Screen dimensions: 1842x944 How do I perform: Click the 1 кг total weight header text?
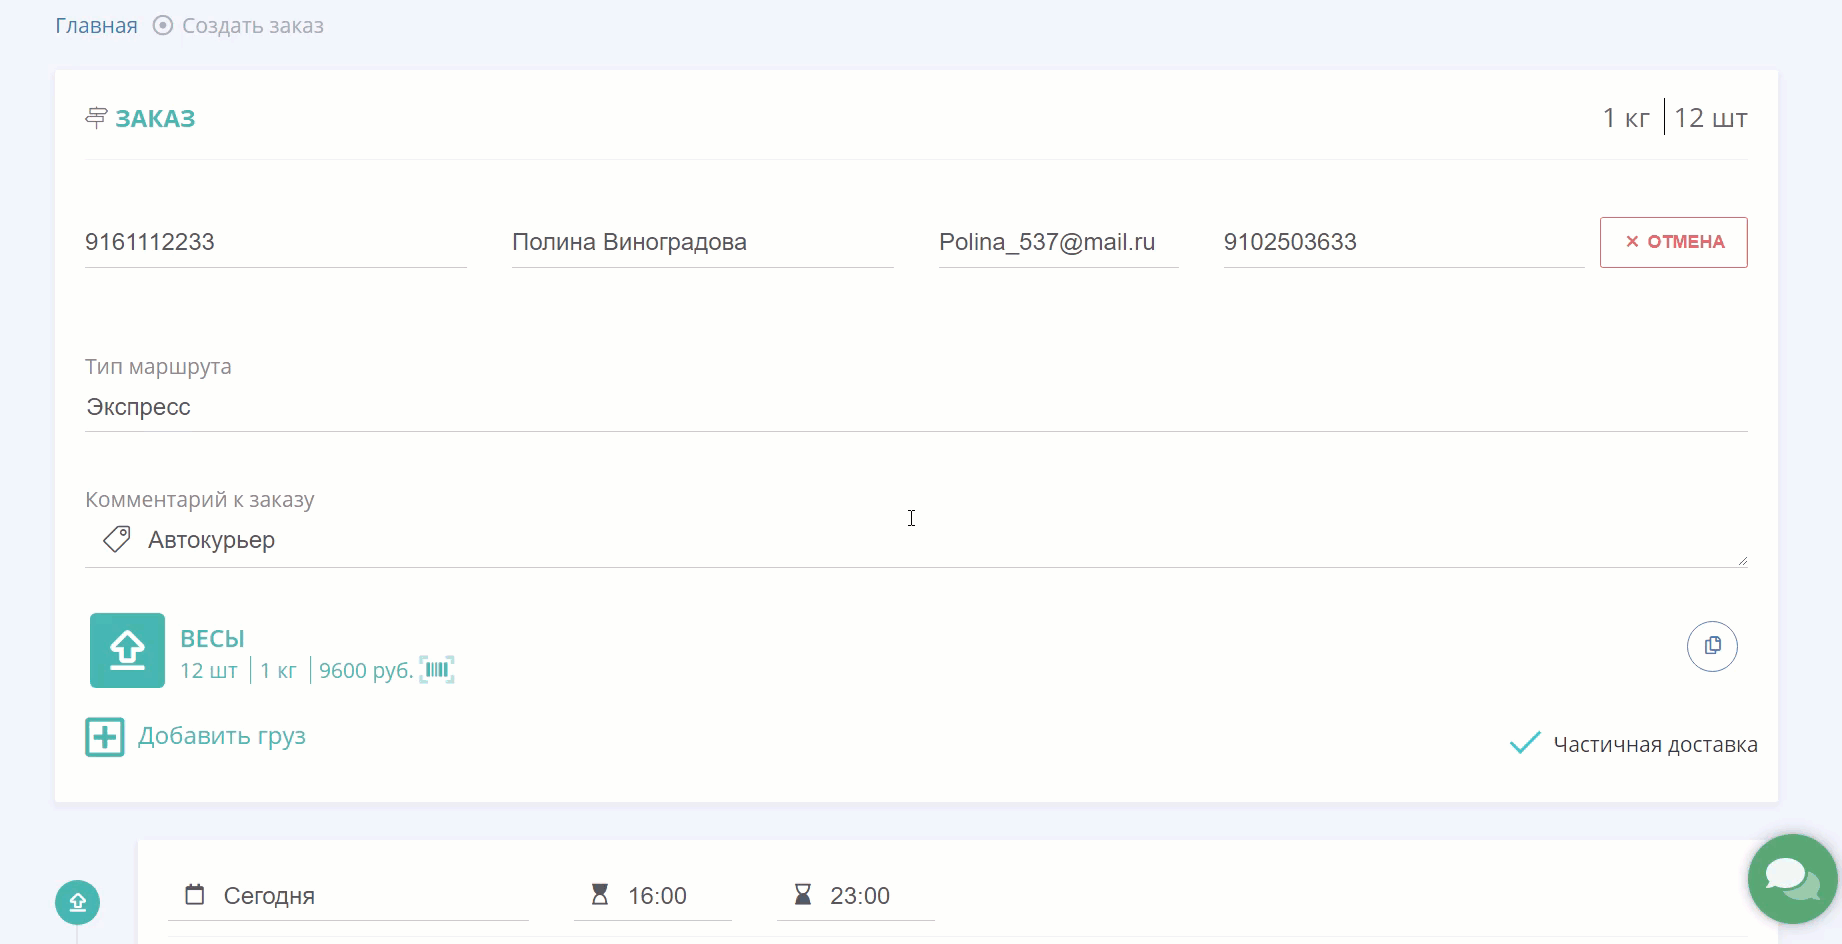click(x=1626, y=118)
